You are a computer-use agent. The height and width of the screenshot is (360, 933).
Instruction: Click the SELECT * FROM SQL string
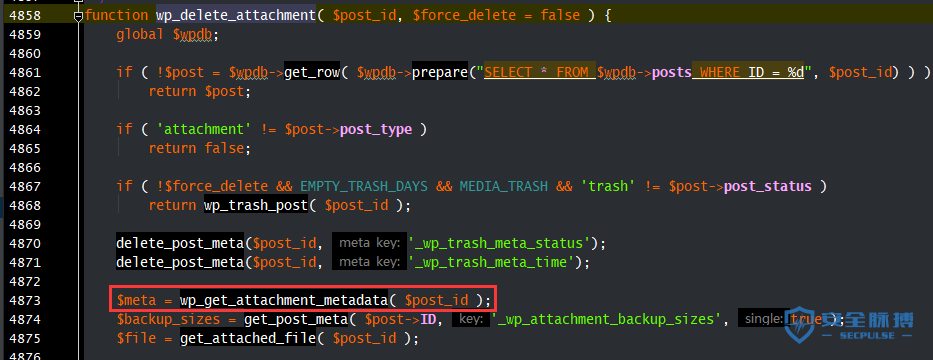[540, 73]
